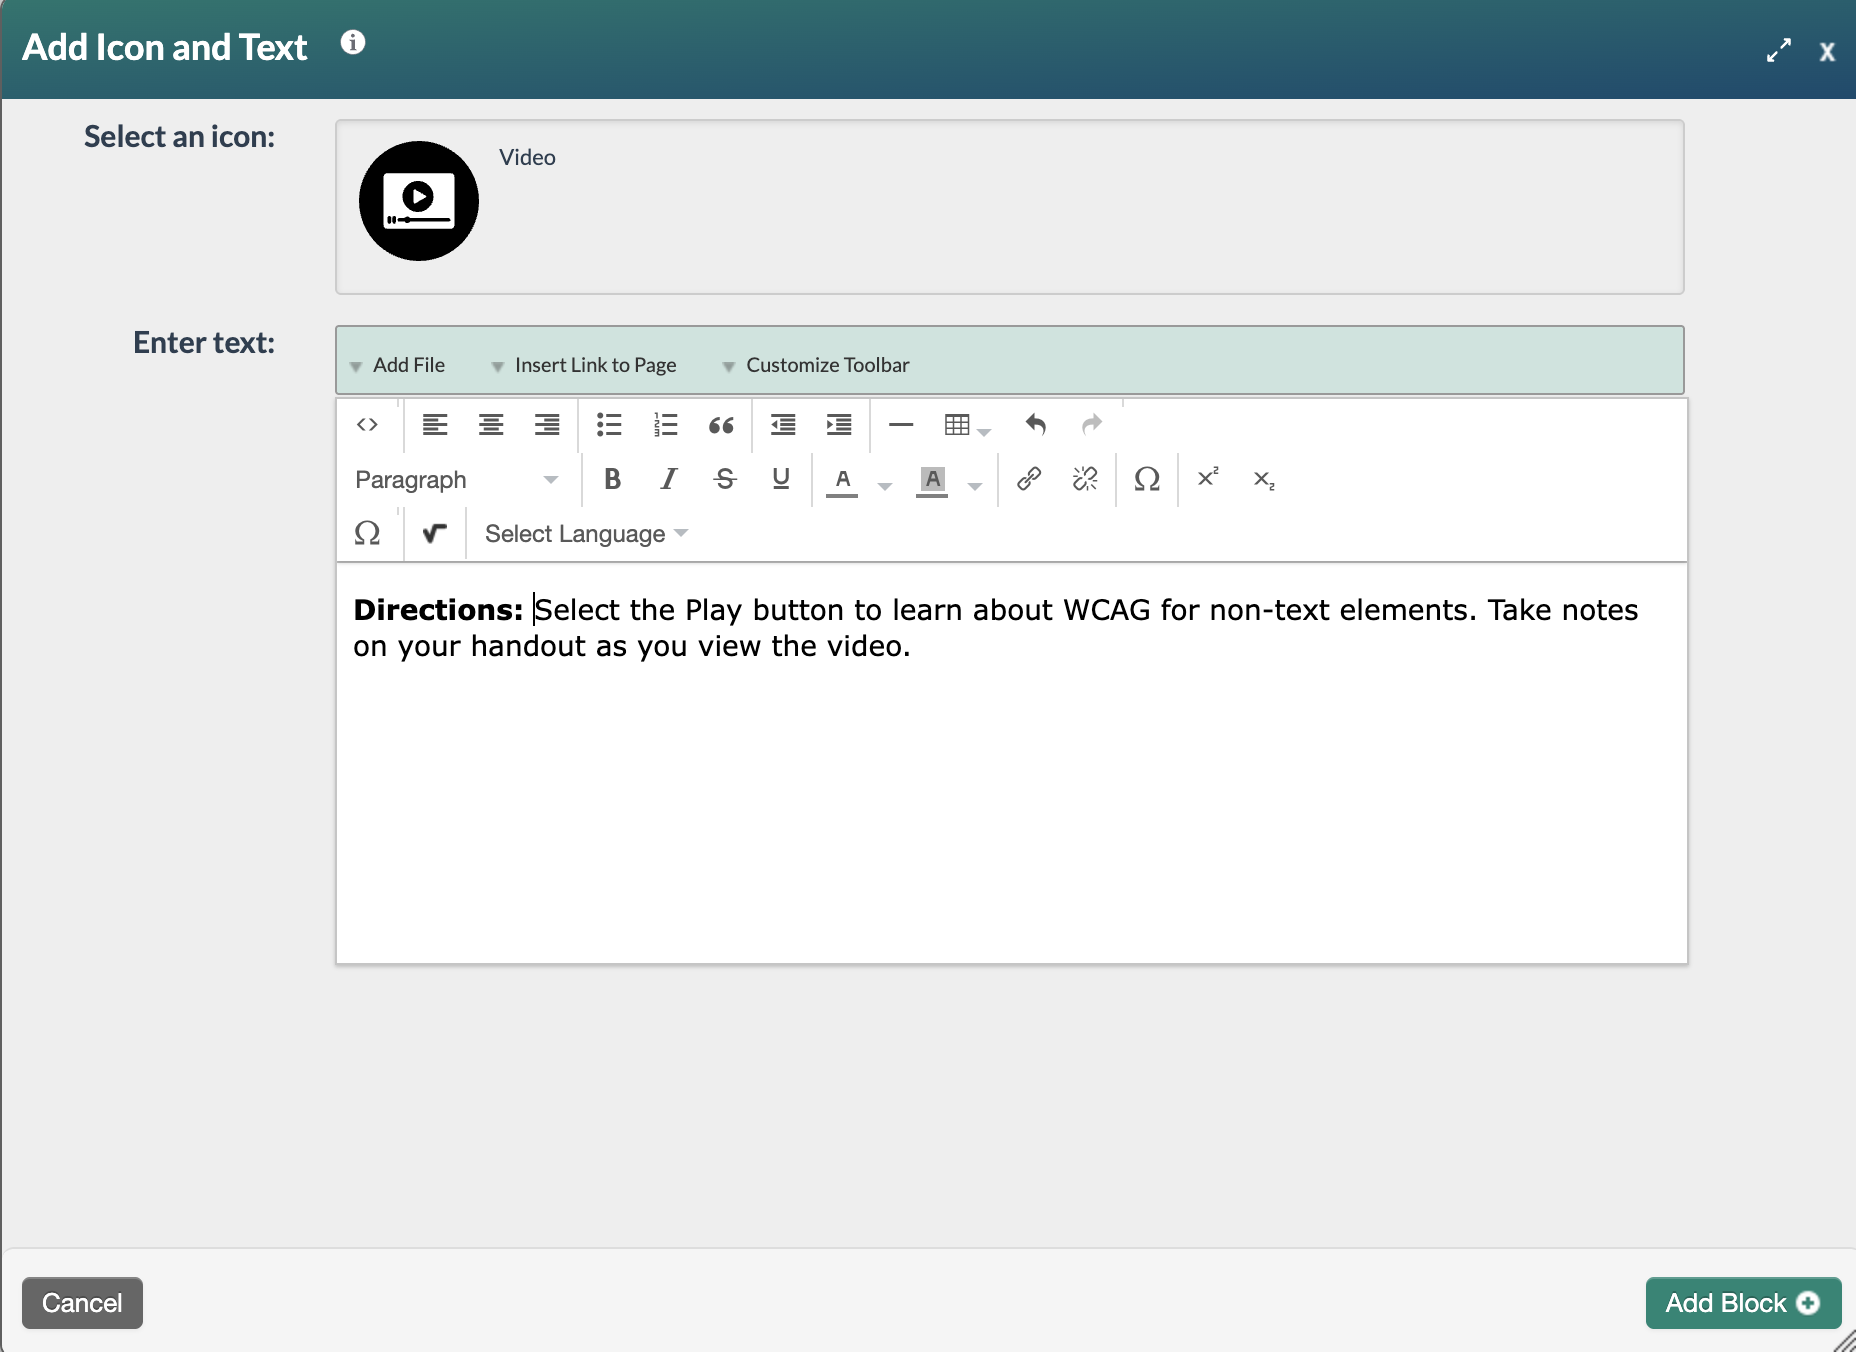Toggle italic formatting
This screenshot has height=1352, width=1856.
coord(669,480)
